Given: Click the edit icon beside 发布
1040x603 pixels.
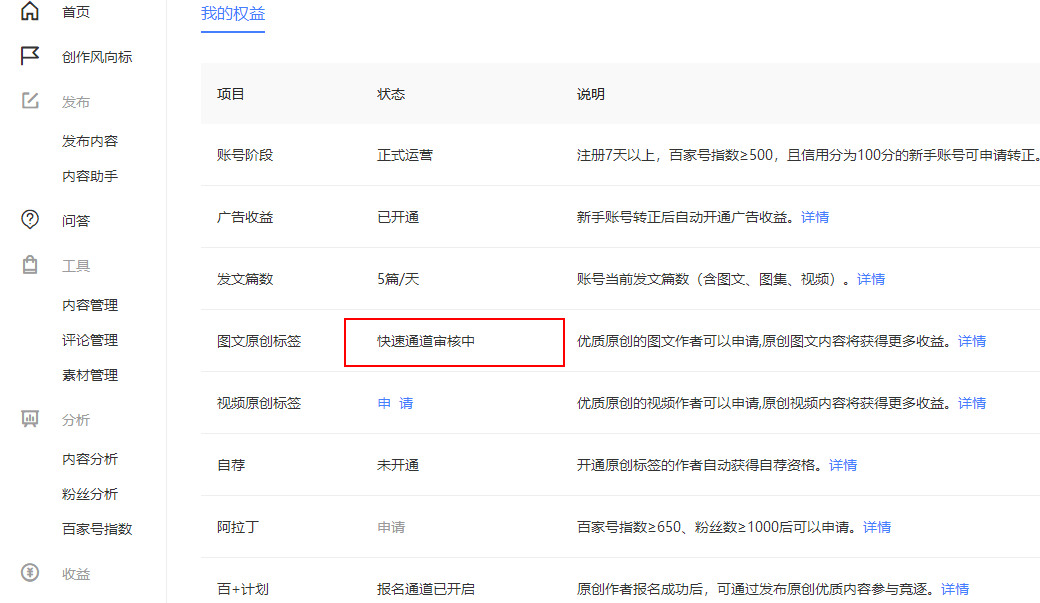Looking at the screenshot, I should (30, 101).
